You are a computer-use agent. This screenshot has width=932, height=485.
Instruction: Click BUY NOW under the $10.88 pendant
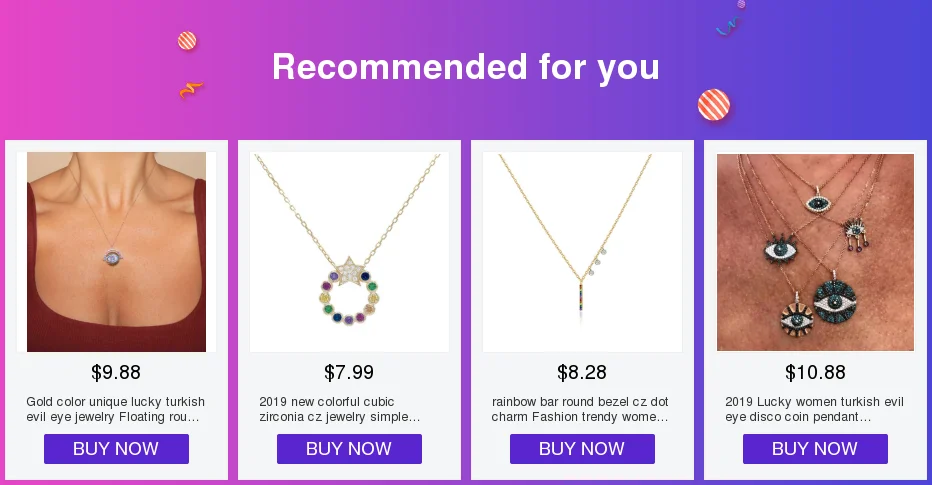point(816,449)
